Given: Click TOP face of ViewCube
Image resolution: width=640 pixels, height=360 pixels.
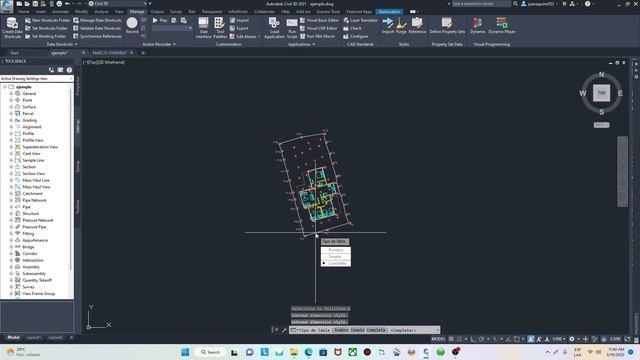Looking at the screenshot, I should (601, 93).
